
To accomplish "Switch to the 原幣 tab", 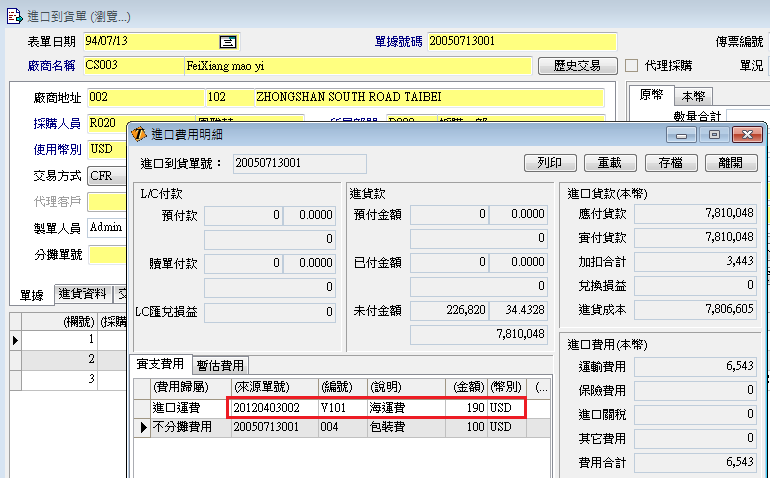I will click(650, 95).
